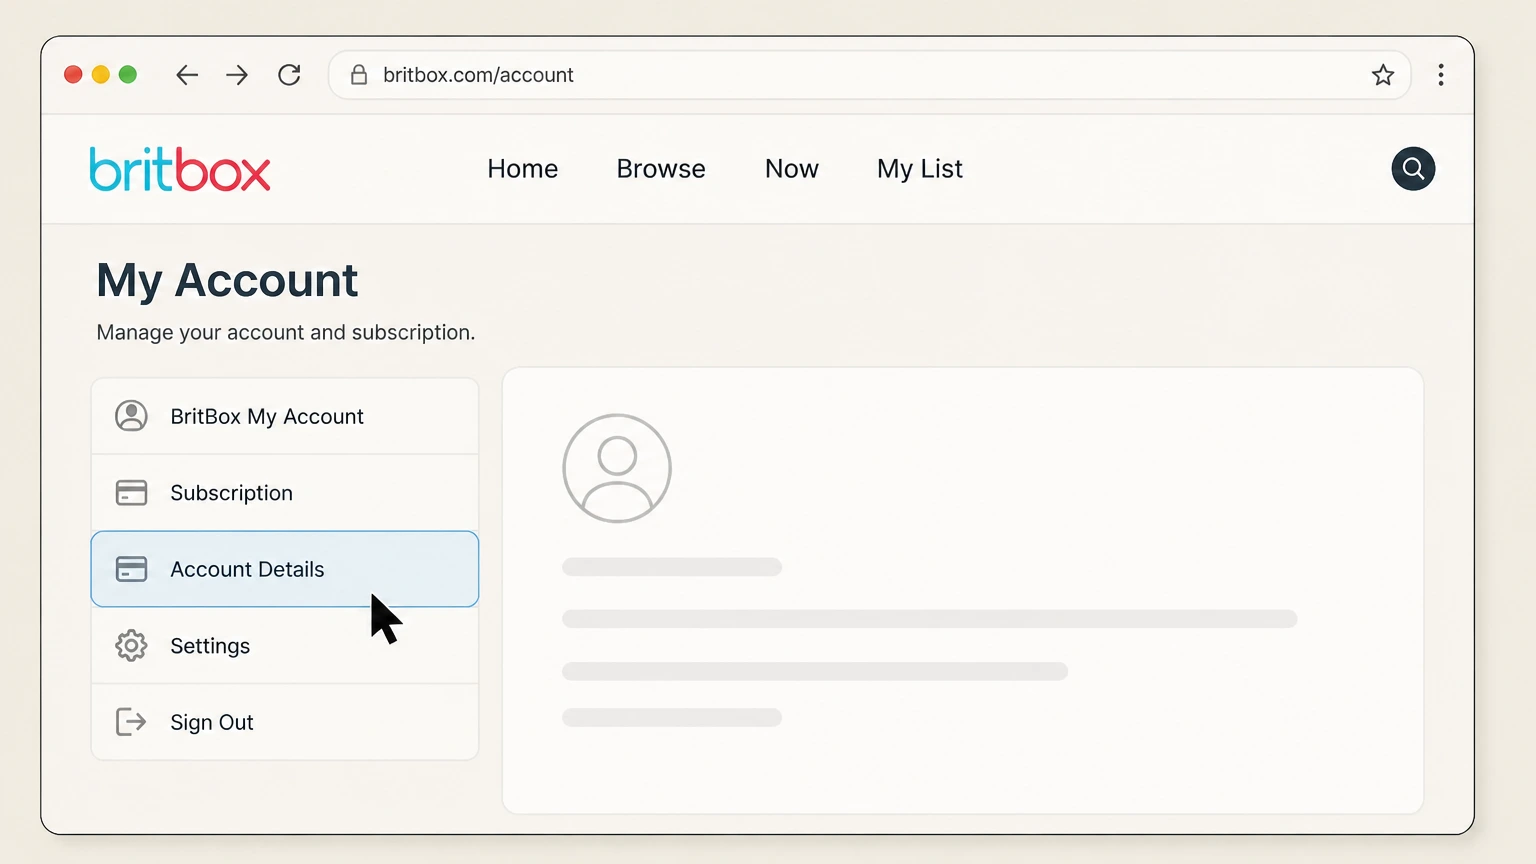
Task: Maximize the window with the green button
Action: click(128, 75)
